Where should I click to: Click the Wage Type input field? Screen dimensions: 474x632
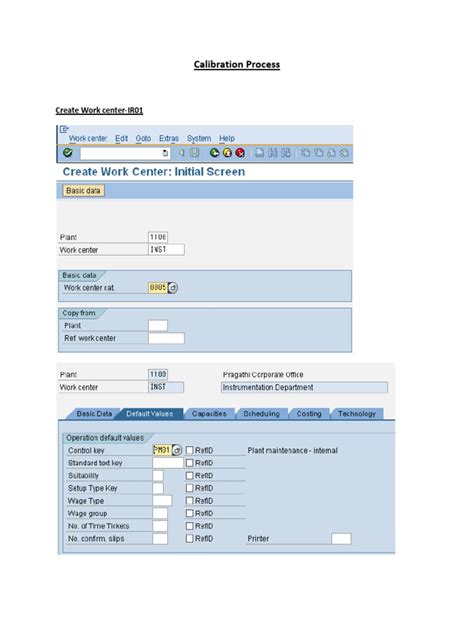coord(162,501)
